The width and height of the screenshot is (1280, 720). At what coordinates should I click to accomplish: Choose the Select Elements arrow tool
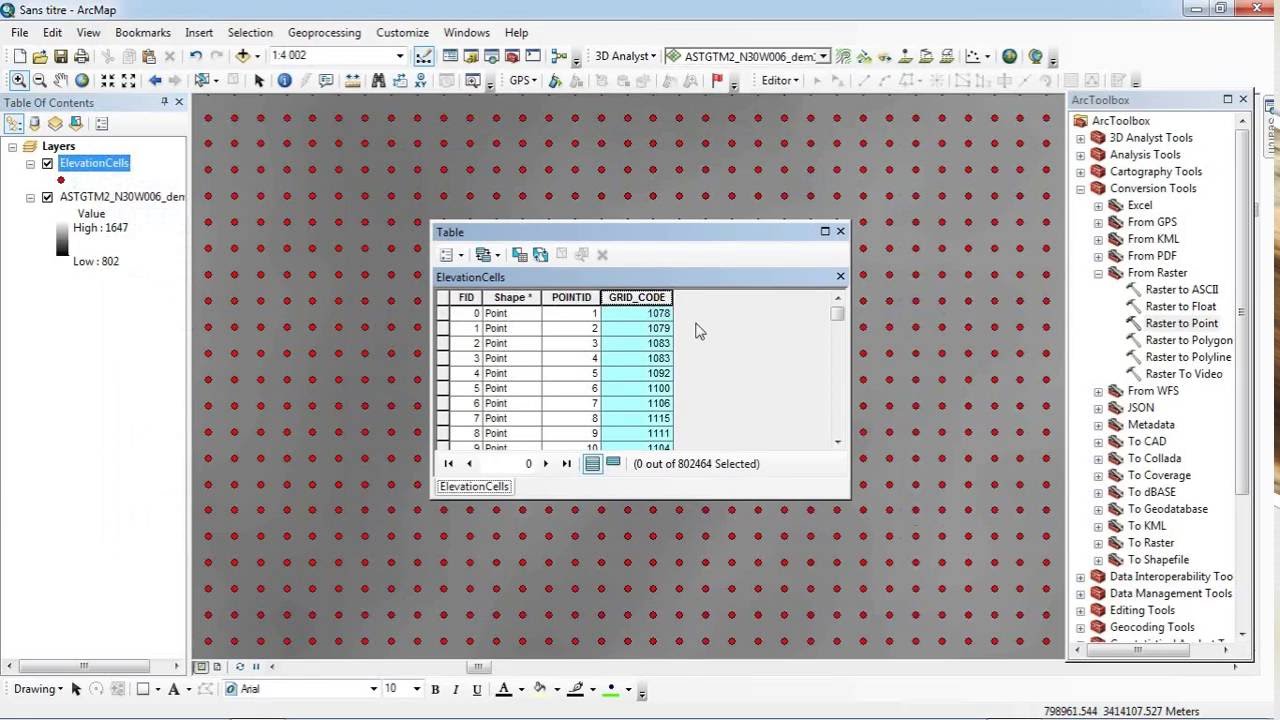tap(259, 80)
